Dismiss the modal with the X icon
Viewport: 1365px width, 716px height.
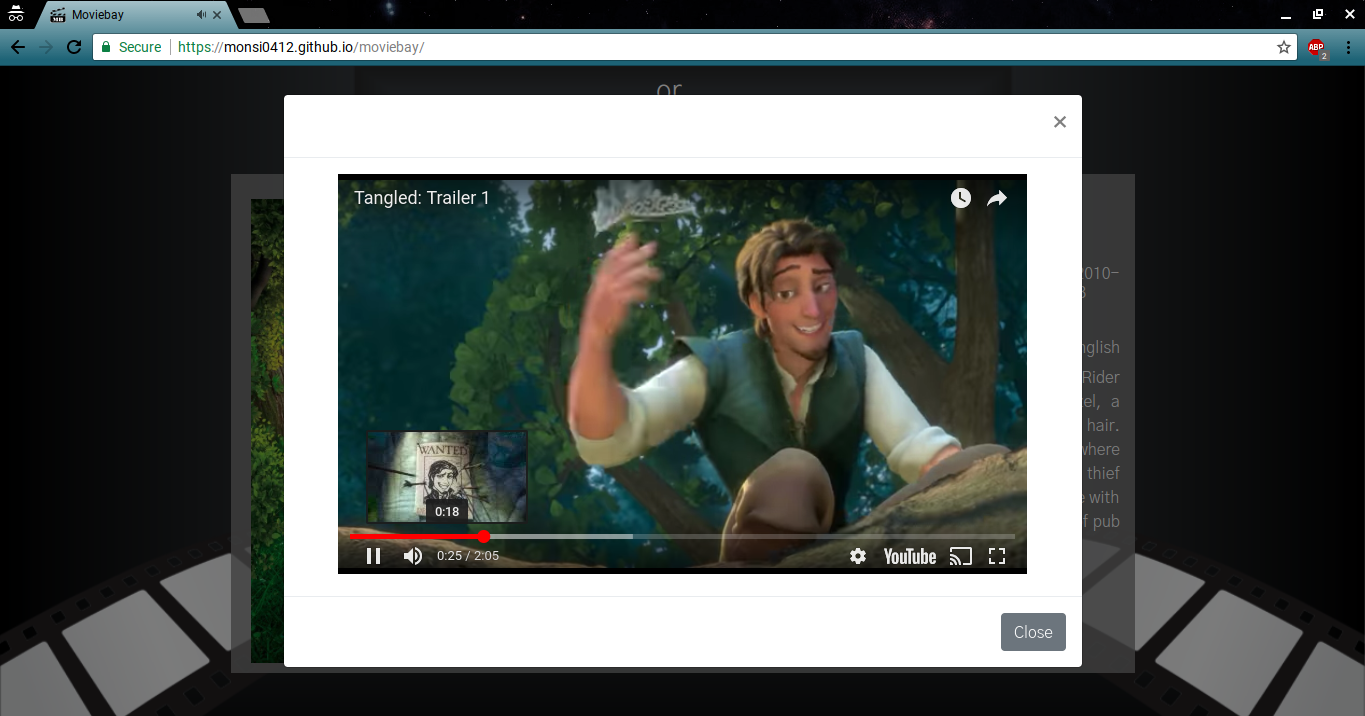click(1060, 122)
